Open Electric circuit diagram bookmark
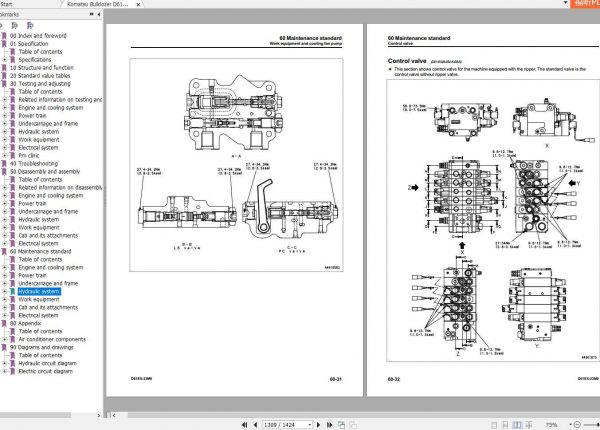 click(x=46, y=371)
